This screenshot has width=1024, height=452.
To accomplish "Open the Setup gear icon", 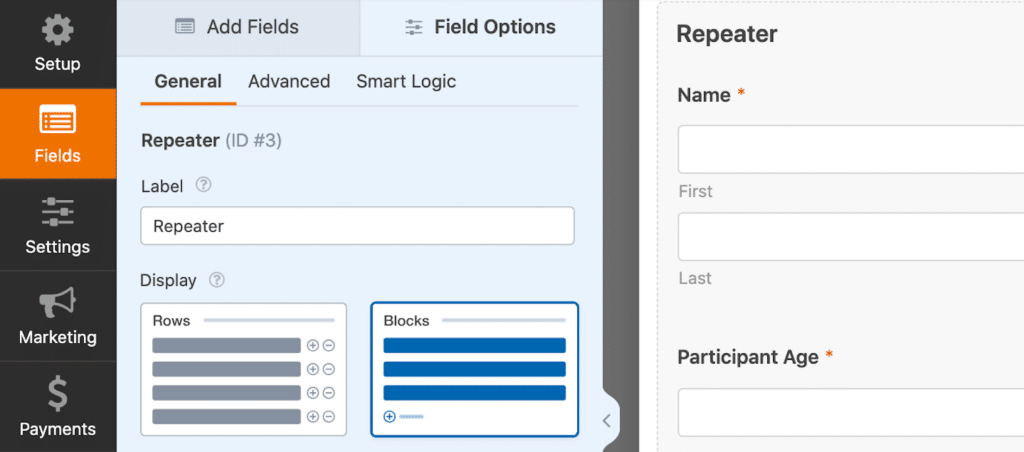I will (x=58, y=31).
